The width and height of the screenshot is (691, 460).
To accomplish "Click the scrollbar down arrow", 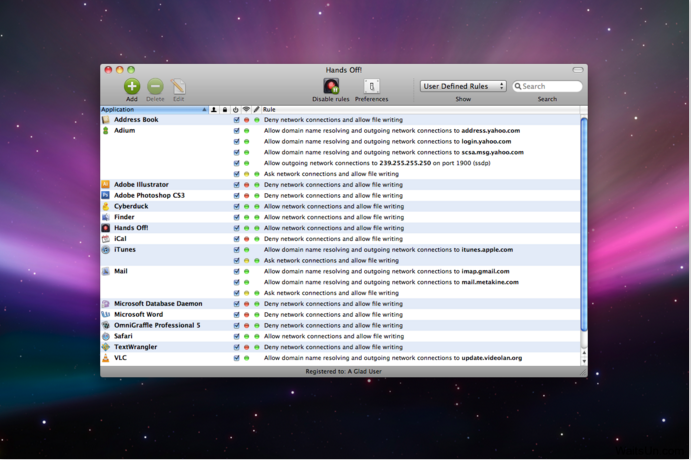I will [584, 361].
